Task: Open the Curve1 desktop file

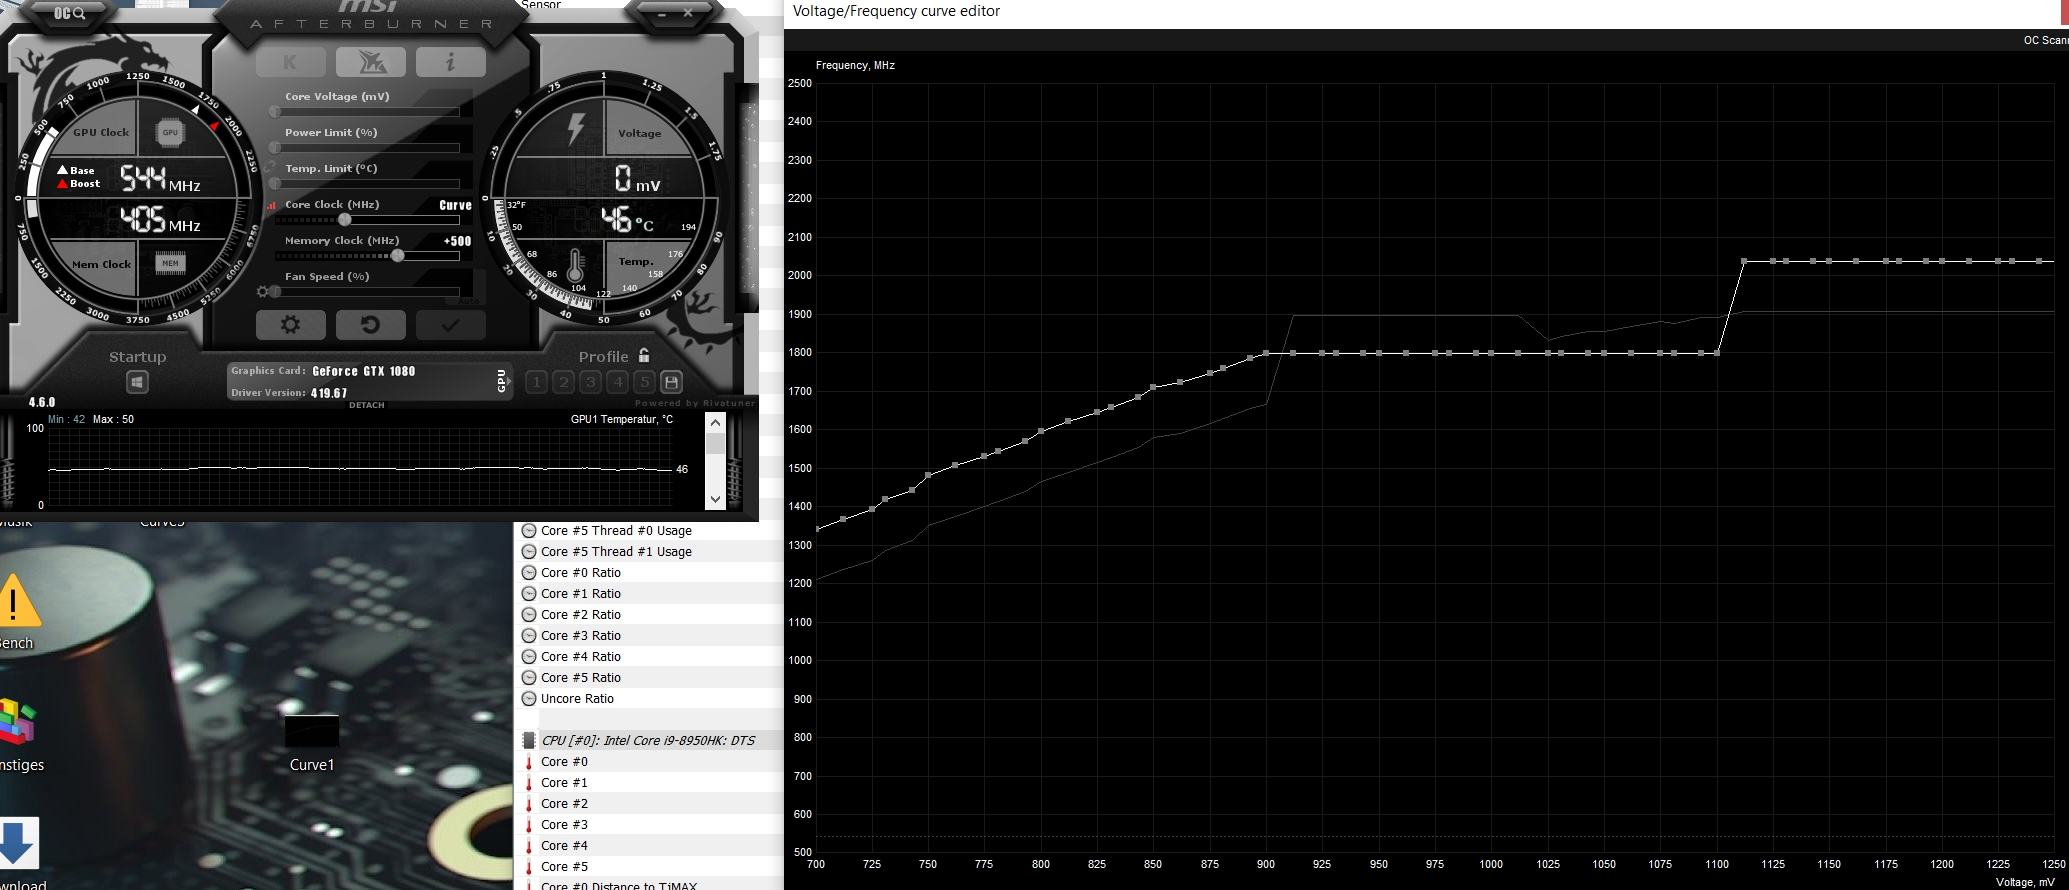Action: (312, 744)
